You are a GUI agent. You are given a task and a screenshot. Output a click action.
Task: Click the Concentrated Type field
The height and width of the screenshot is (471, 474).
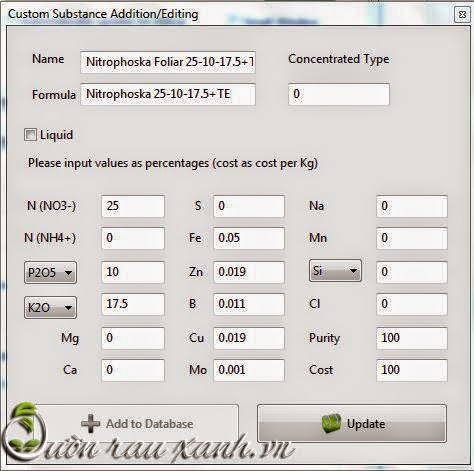click(339, 94)
